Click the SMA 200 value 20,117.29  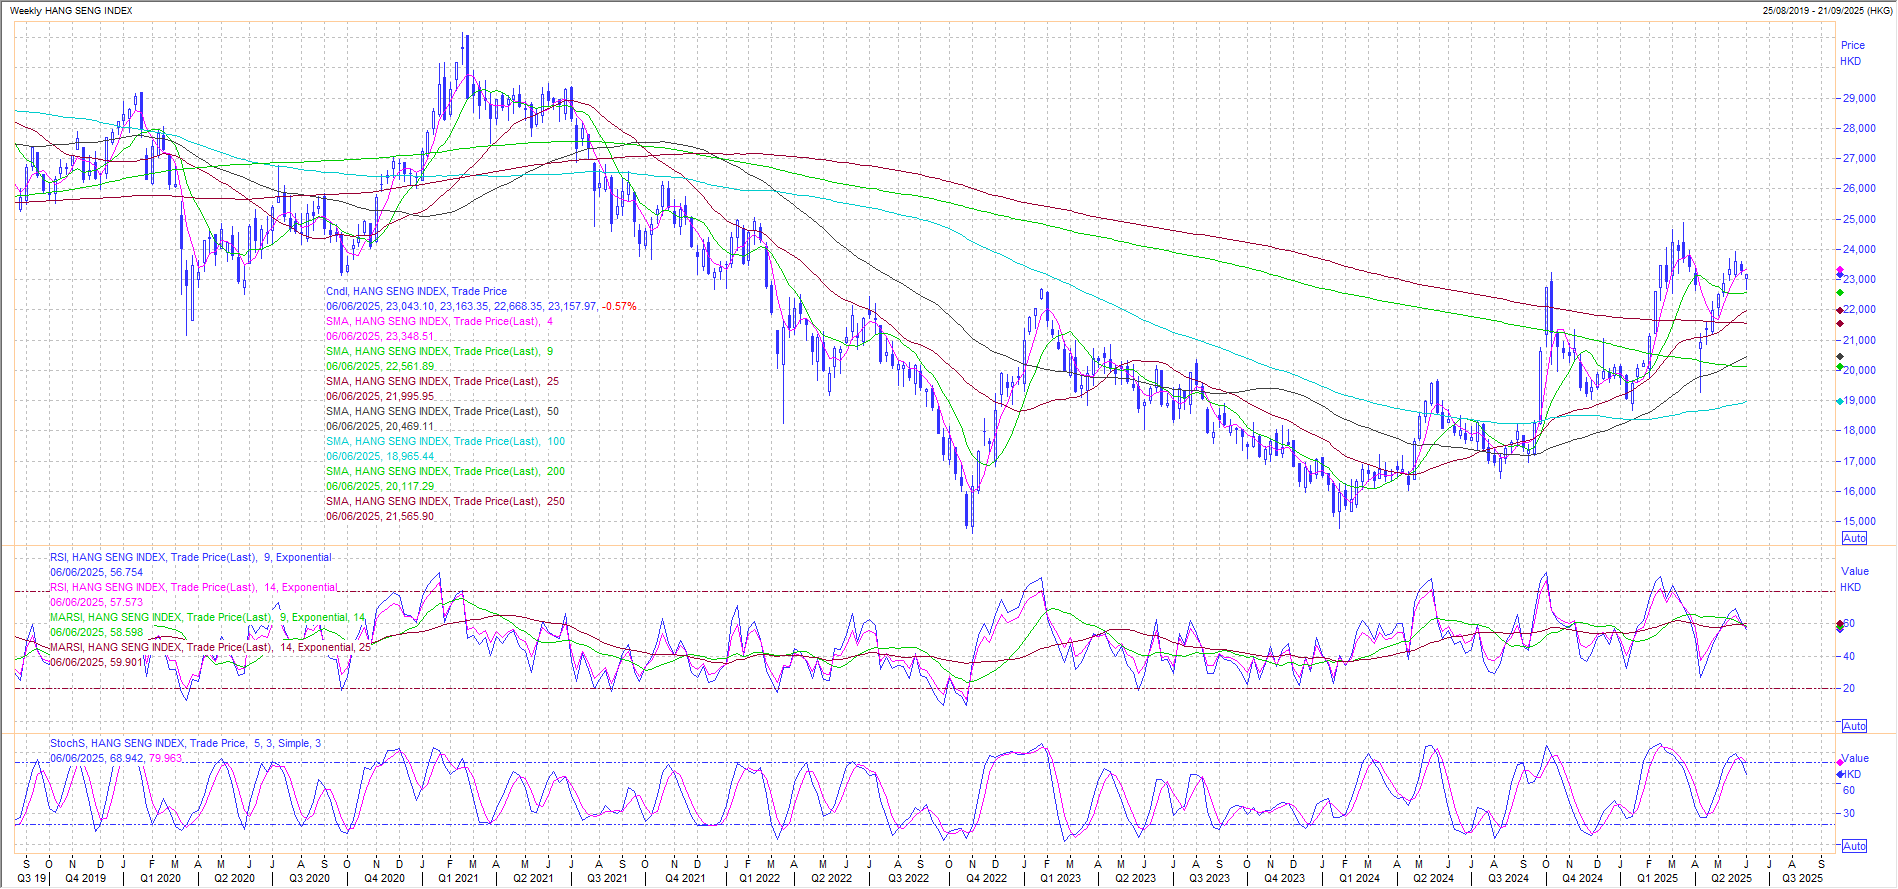click(x=380, y=486)
